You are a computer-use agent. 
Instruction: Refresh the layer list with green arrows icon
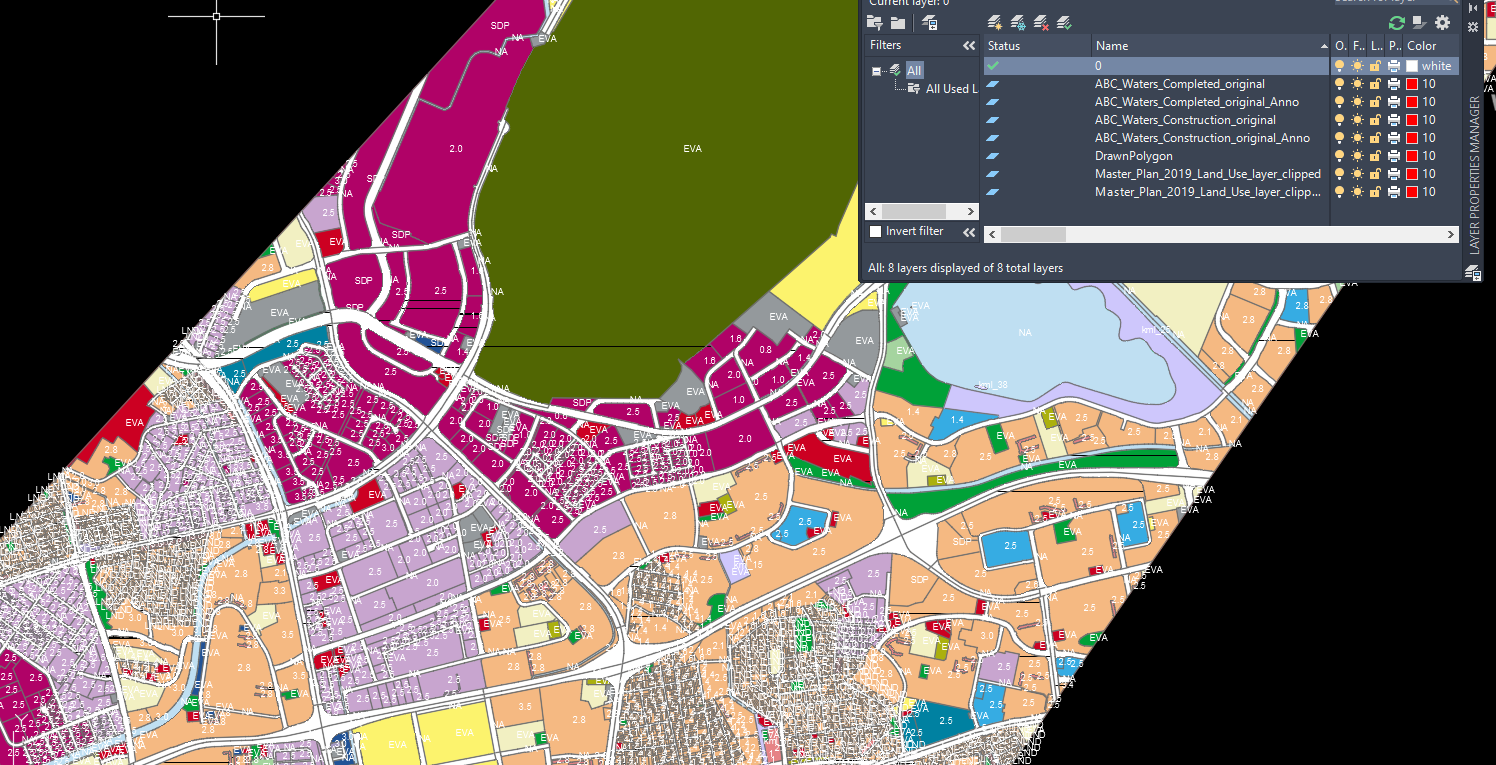tap(1397, 22)
